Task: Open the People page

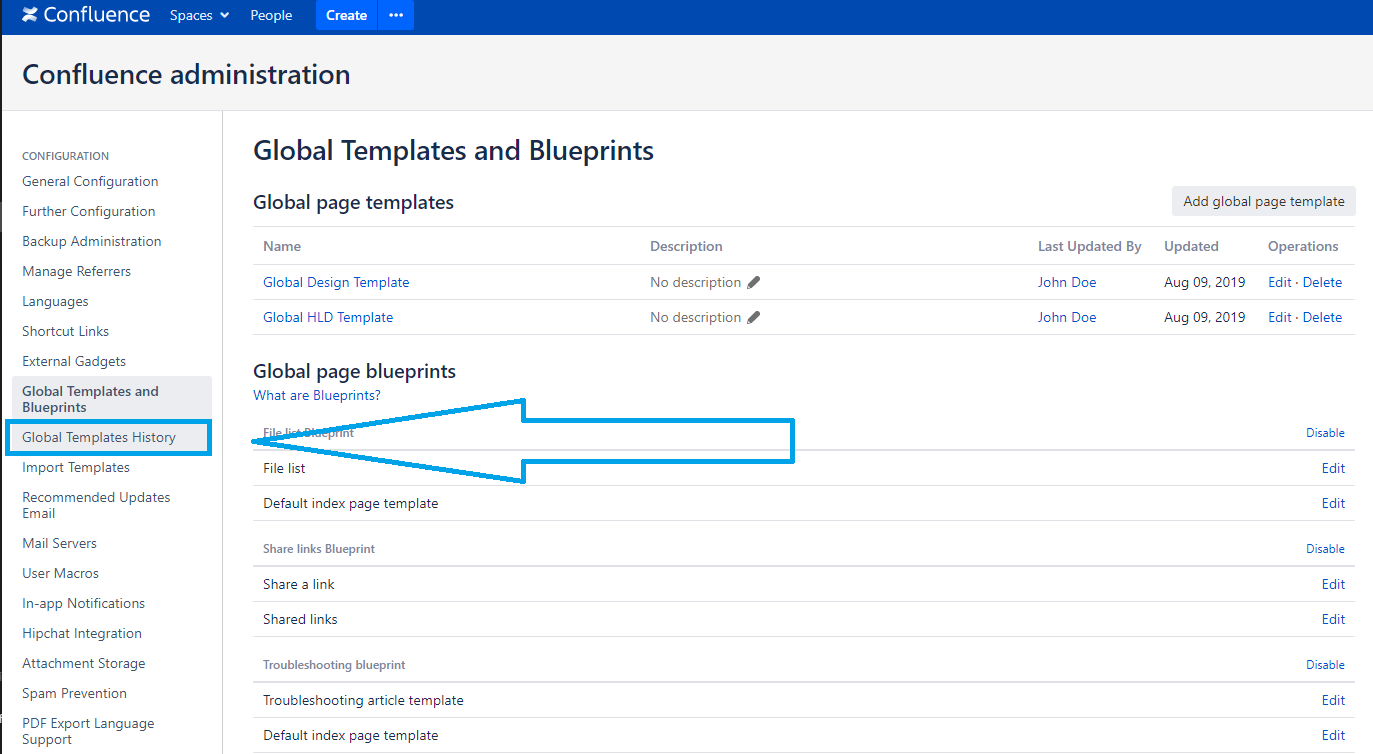Action: pos(271,15)
